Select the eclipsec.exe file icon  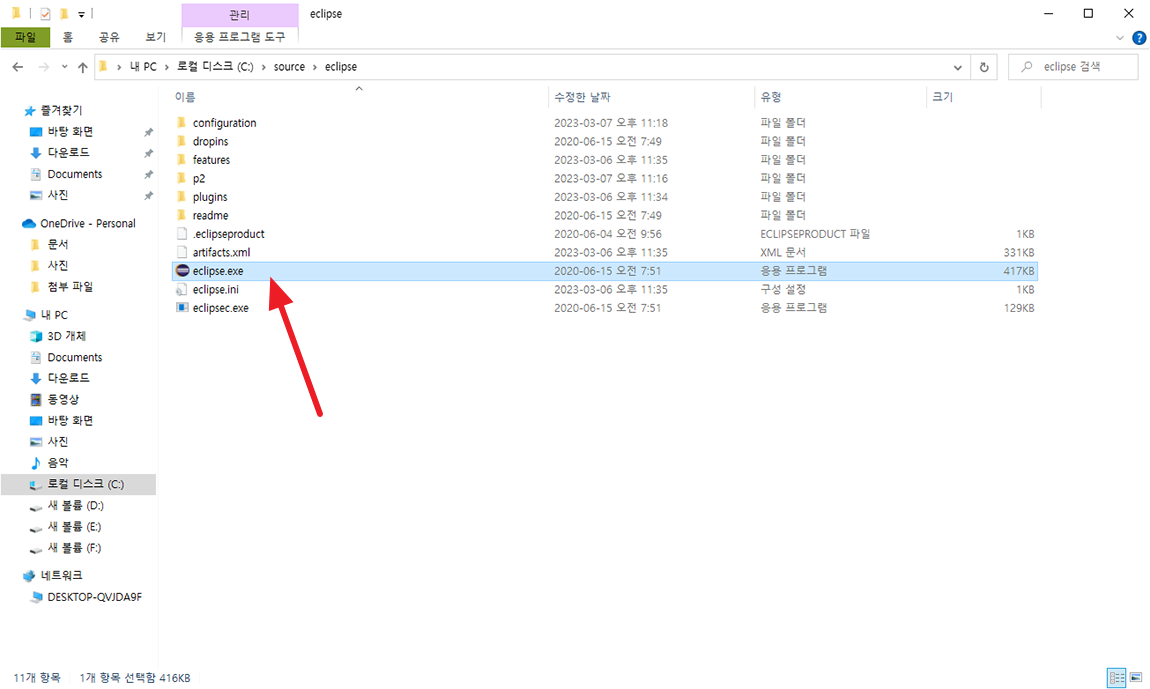pos(182,307)
